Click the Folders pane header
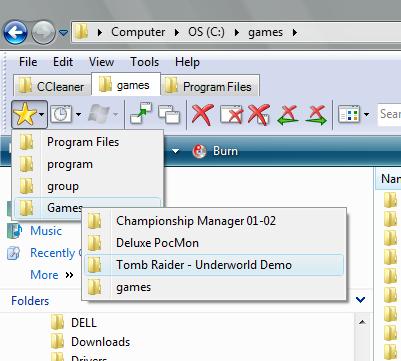The height and width of the screenshot is (361, 401). (x=30, y=301)
